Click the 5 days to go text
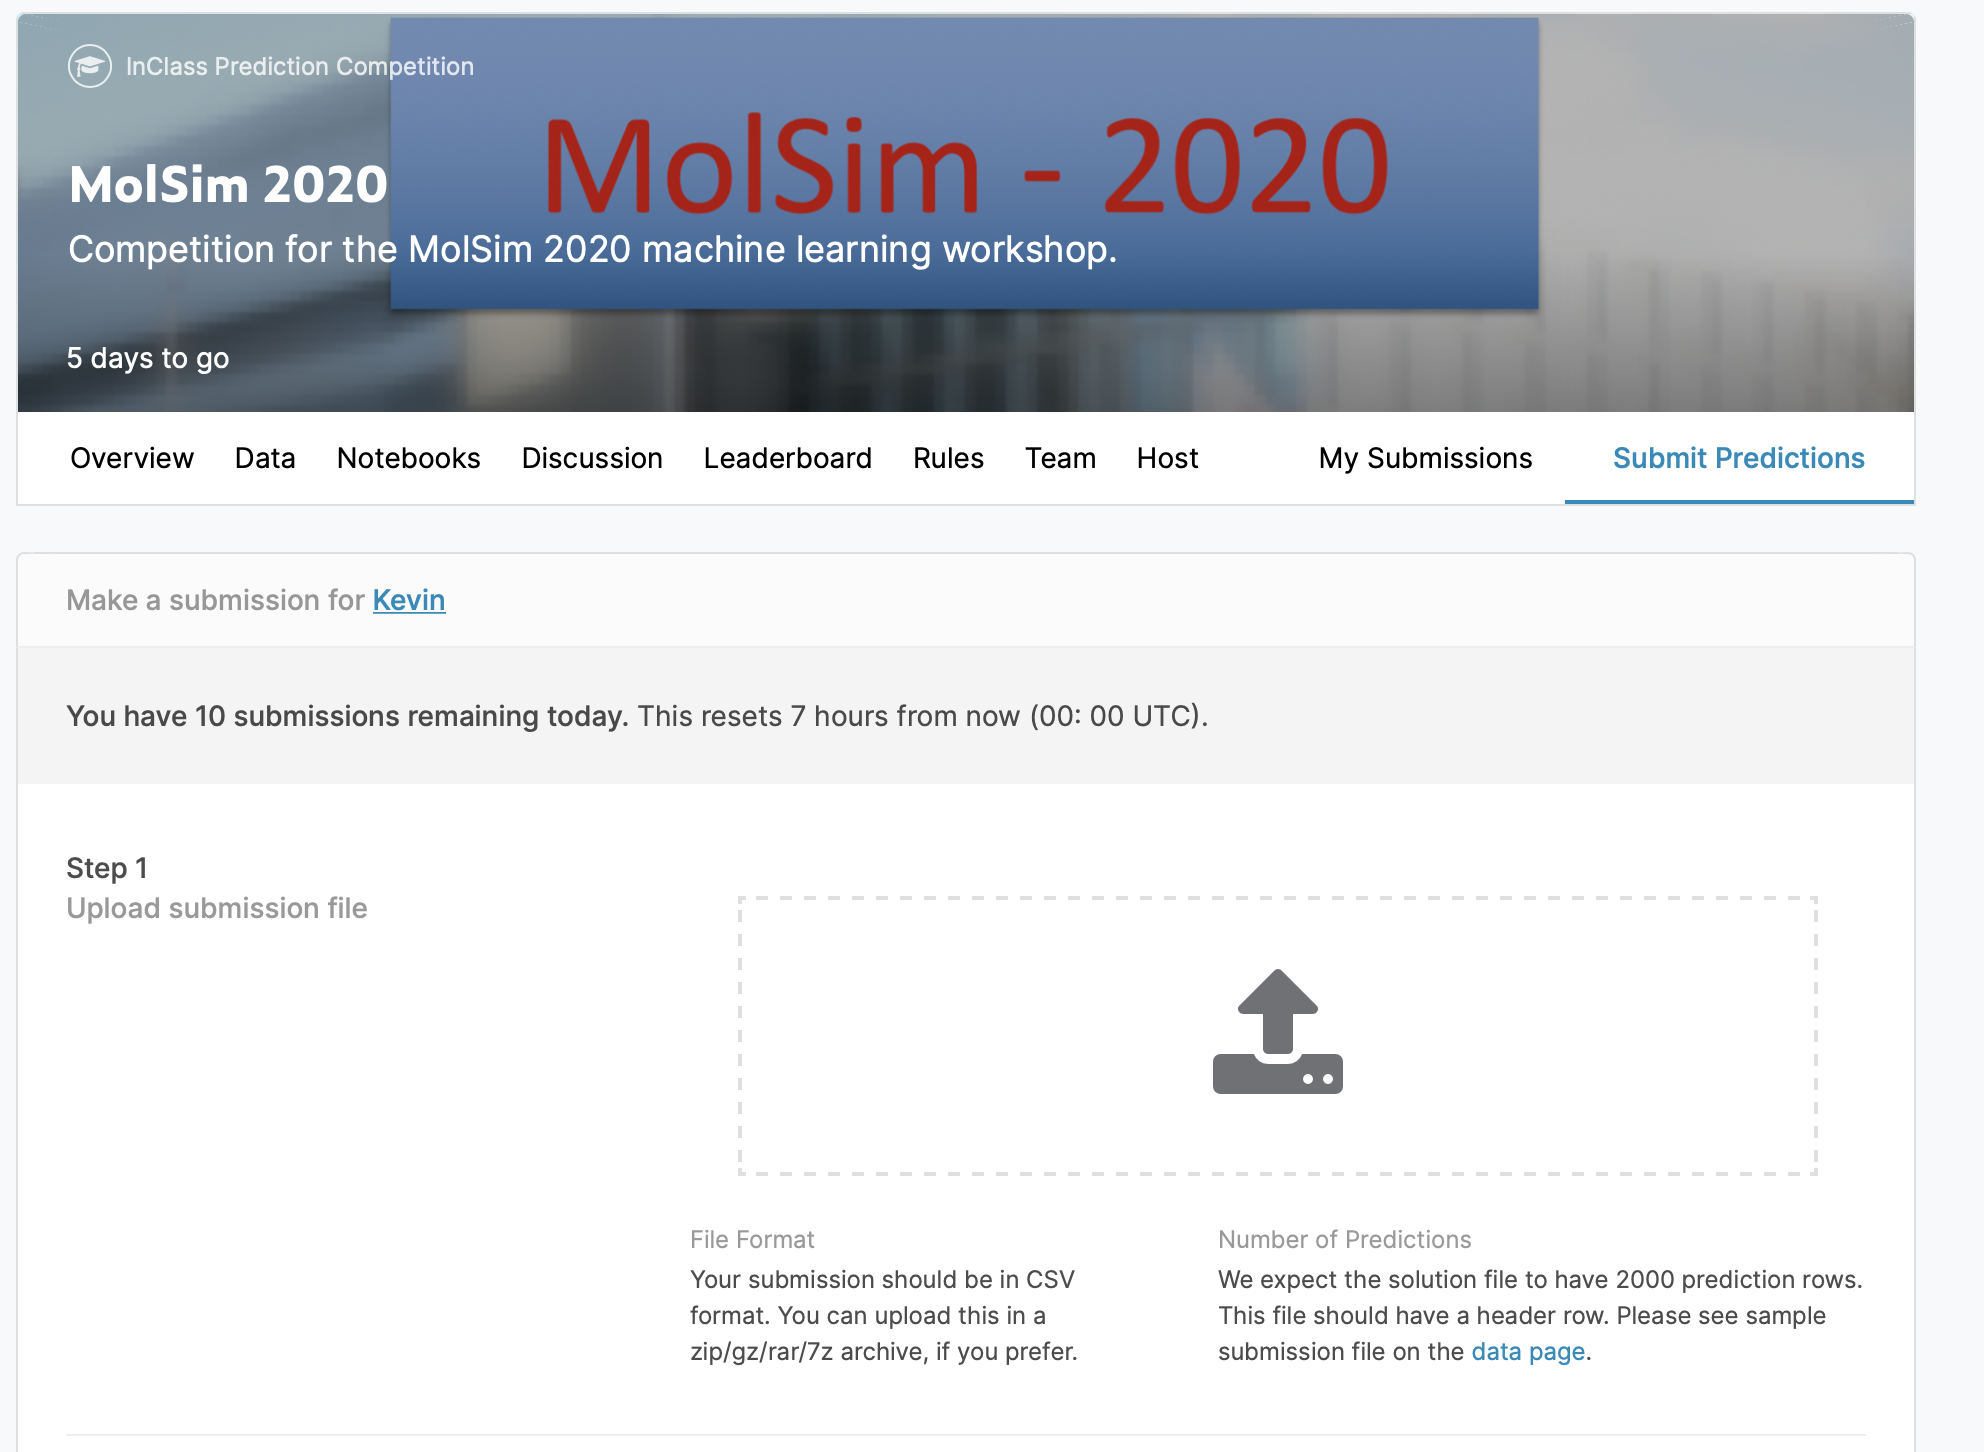 pyautogui.click(x=148, y=358)
